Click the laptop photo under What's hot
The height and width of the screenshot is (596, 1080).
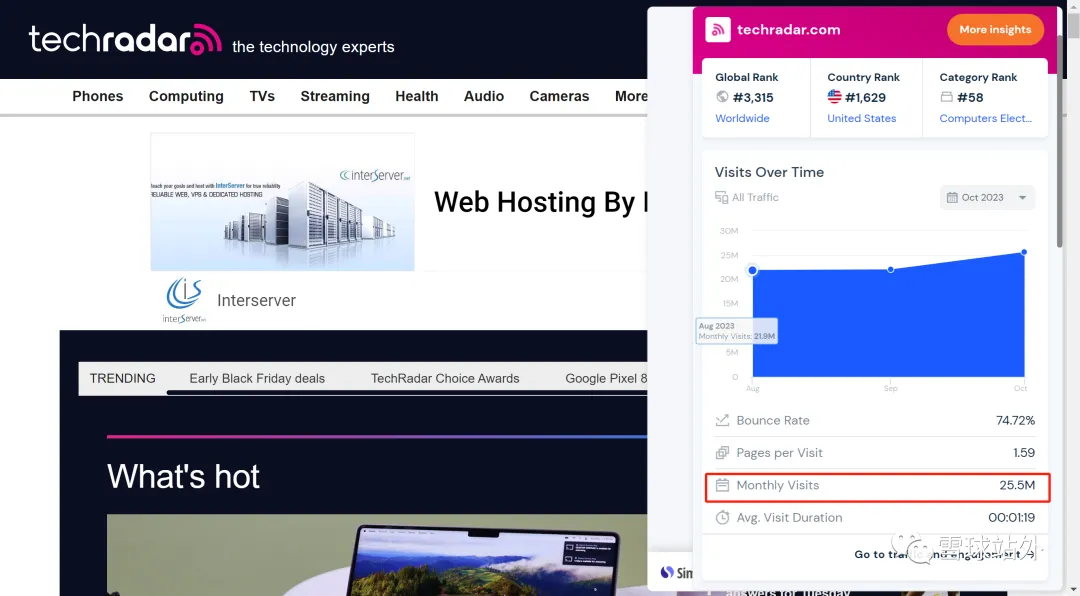click(x=377, y=555)
